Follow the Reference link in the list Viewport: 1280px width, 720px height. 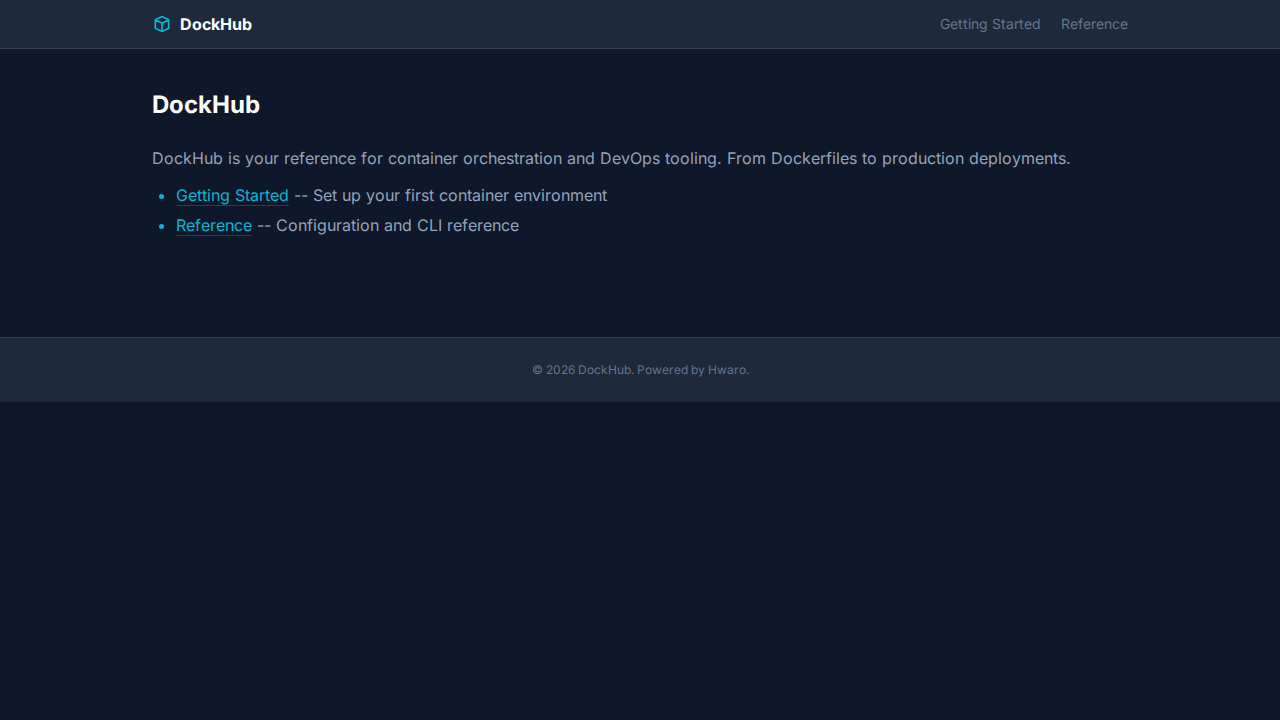click(214, 226)
